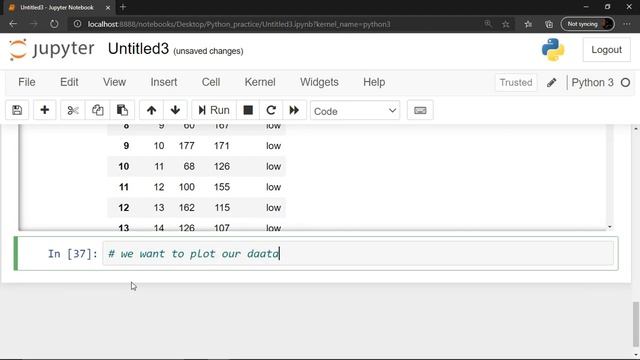This screenshot has width=640, height=360.
Task: Close the Untitled3 Jupyter Notebook tab
Action: [108, 7]
